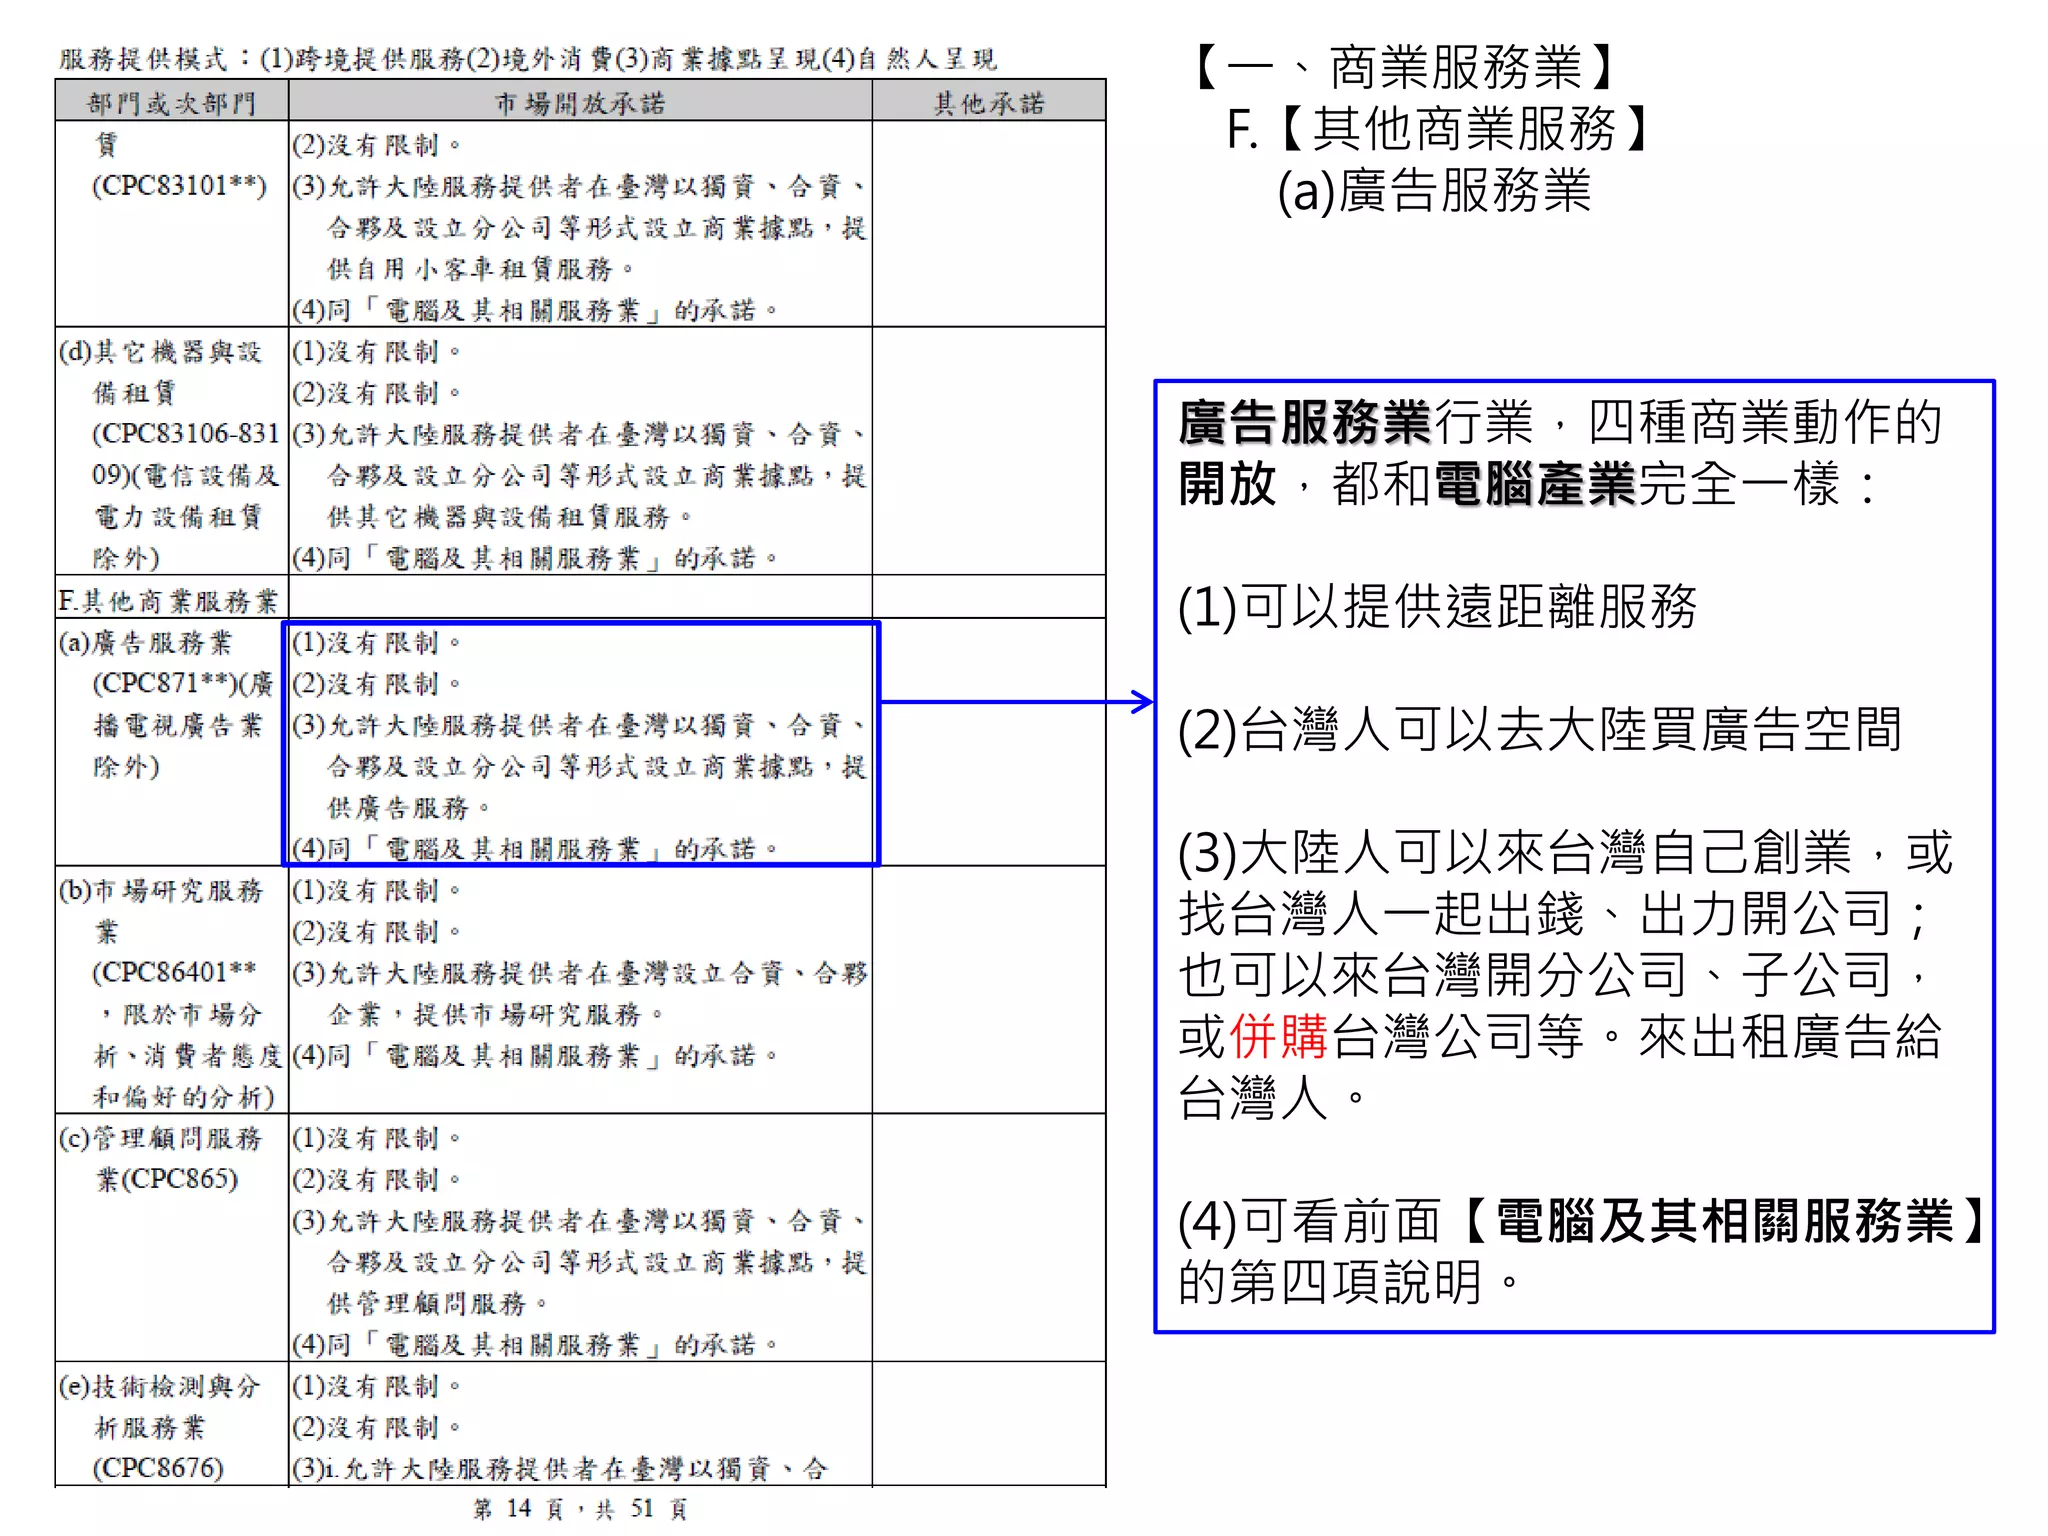This screenshot has width=2048, height=1536.
Task: Click the cell (e)技術檢測與分
Action: pyautogui.click(x=159, y=1386)
